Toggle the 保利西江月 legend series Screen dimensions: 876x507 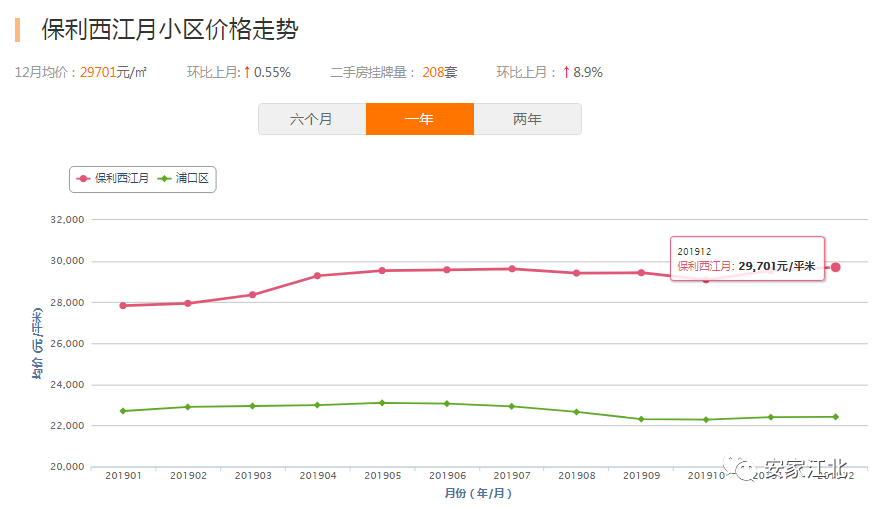point(113,179)
